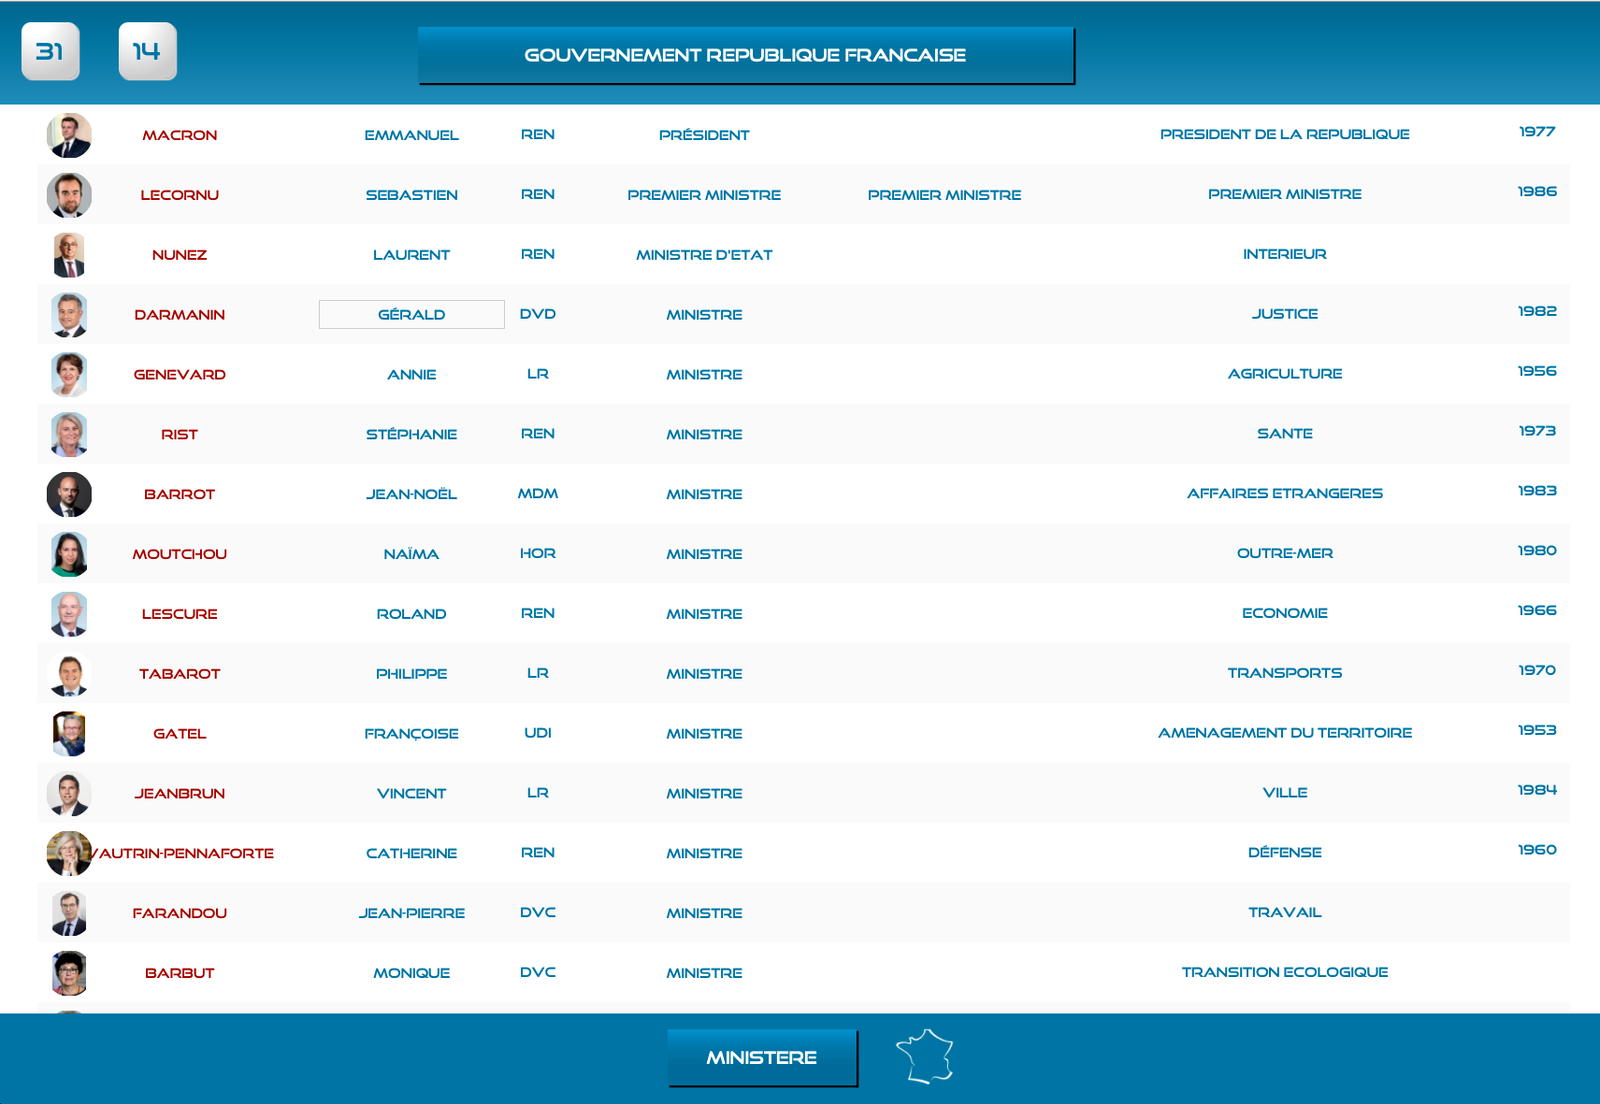Viewport: 1600px width, 1104px height.
Task: Click the MINISTRE D'ETAT title for Nunez
Action: click(704, 255)
